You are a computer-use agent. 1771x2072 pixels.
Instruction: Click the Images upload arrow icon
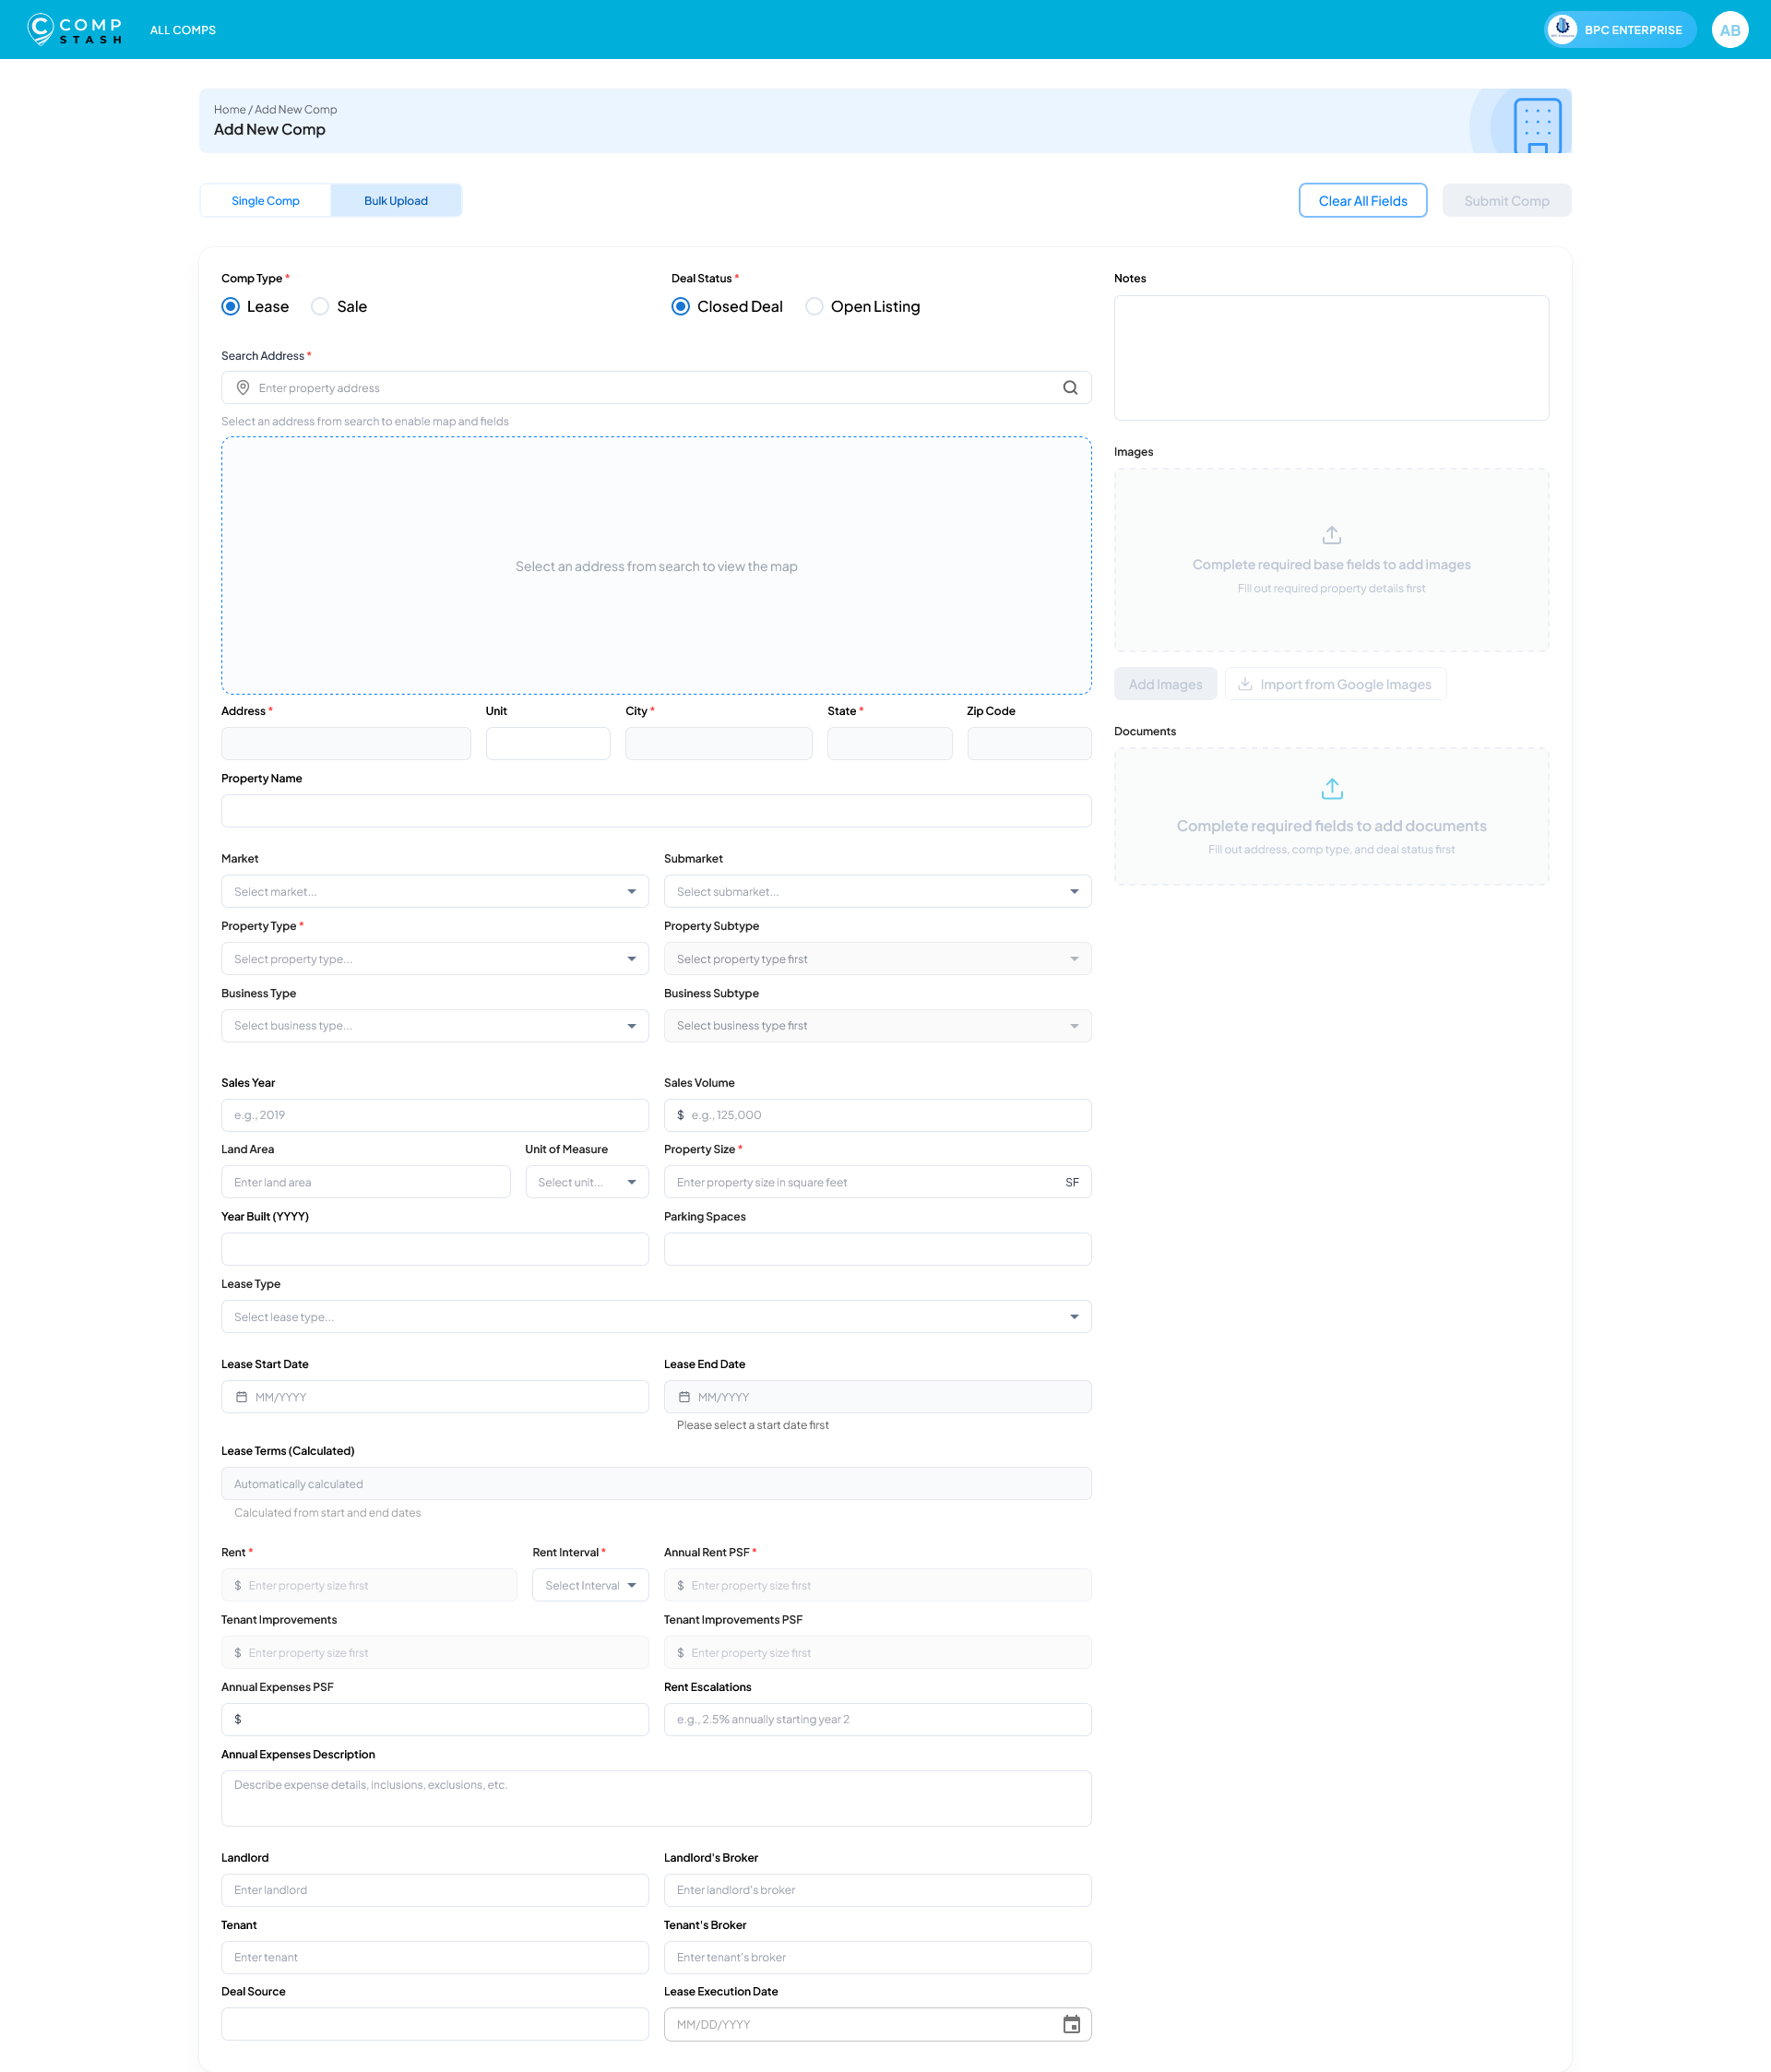click(1331, 535)
